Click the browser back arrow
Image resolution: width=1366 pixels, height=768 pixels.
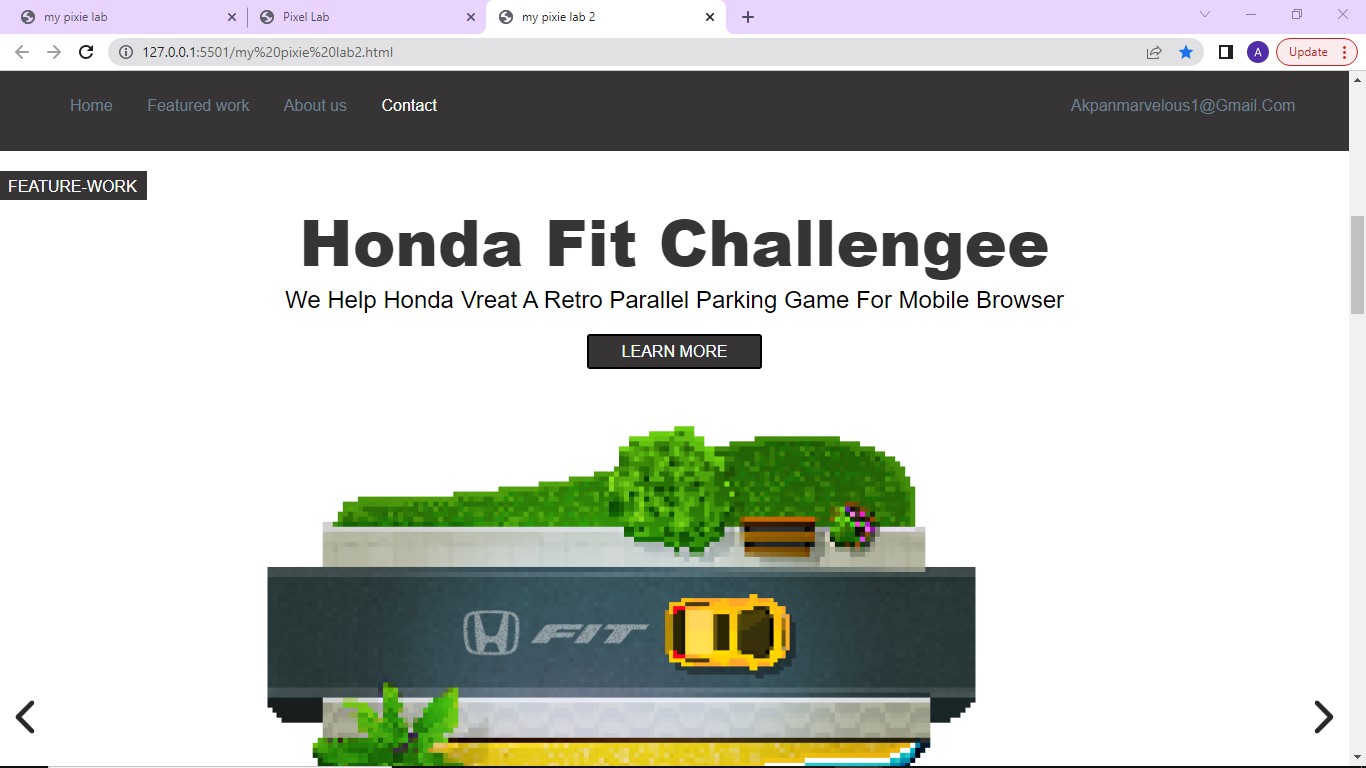[22, 52]
